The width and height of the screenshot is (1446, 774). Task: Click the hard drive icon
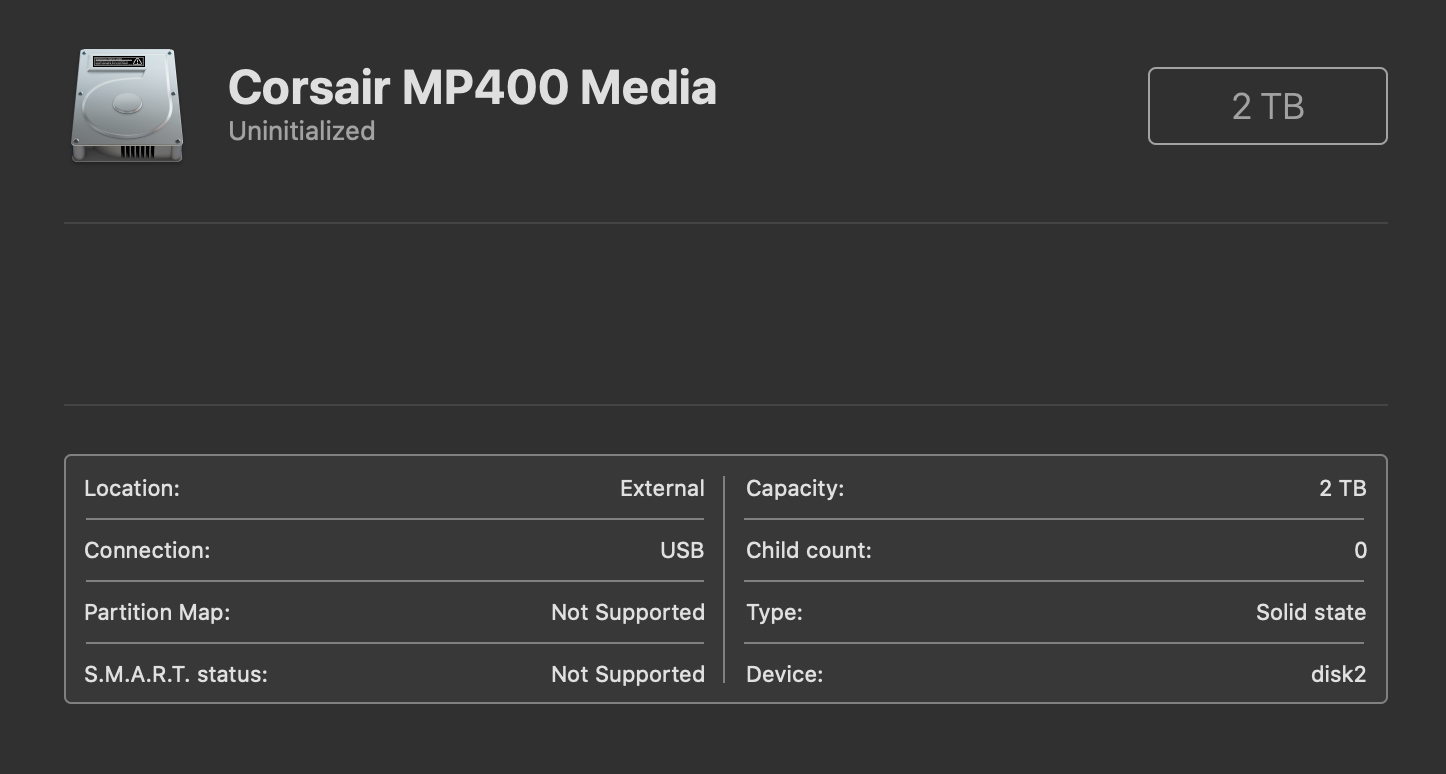(127, 106)
